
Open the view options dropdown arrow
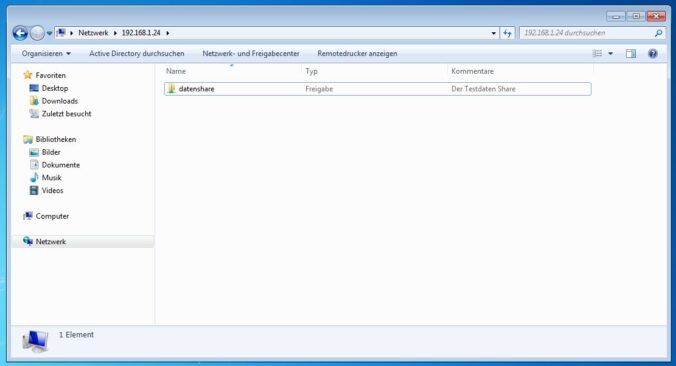pyautogui.click(x=610, y=53)
